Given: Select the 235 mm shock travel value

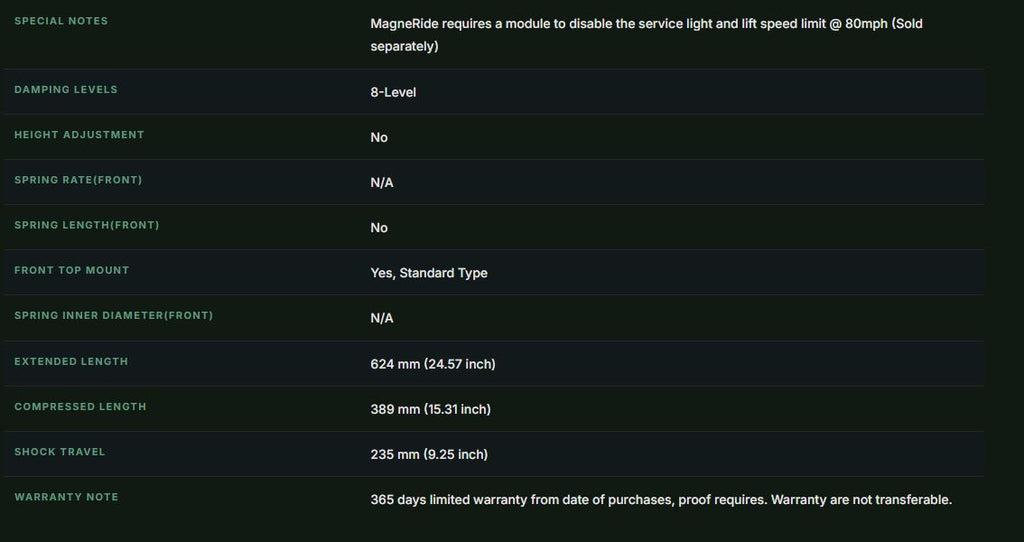Looking at the screenshot, I should [x=429, y=454].
